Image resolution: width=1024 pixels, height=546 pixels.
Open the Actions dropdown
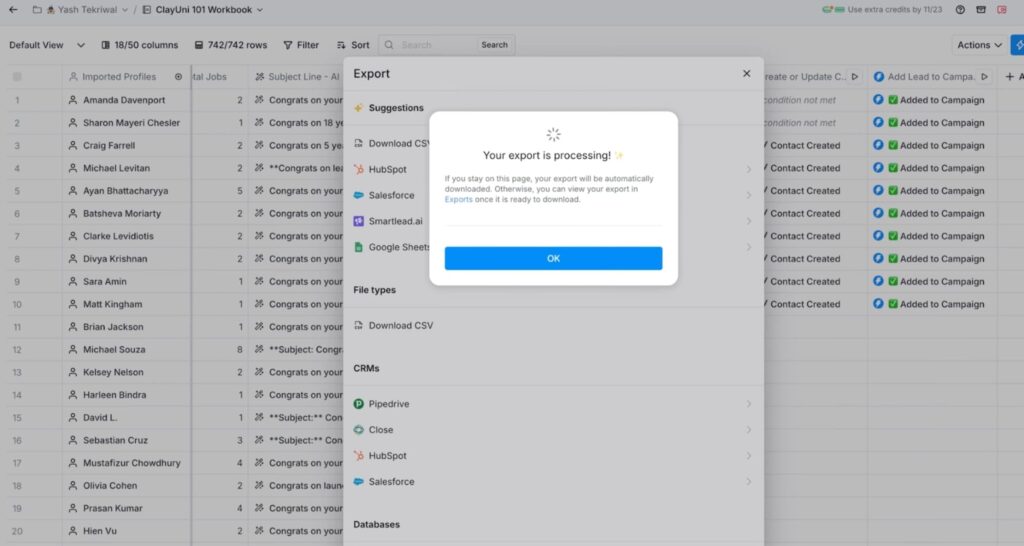979,45
